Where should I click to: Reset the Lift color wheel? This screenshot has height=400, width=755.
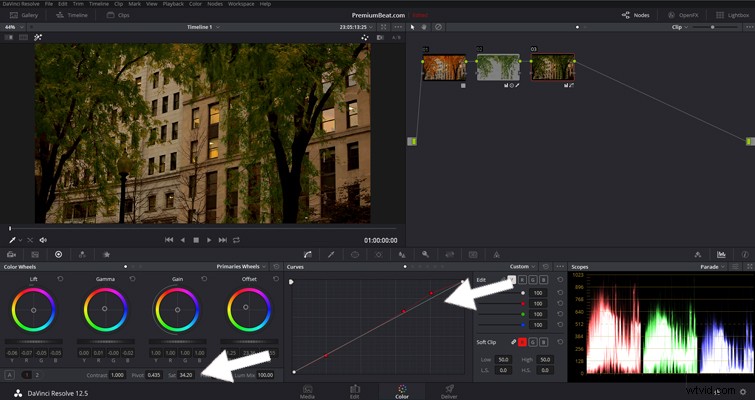60,279
